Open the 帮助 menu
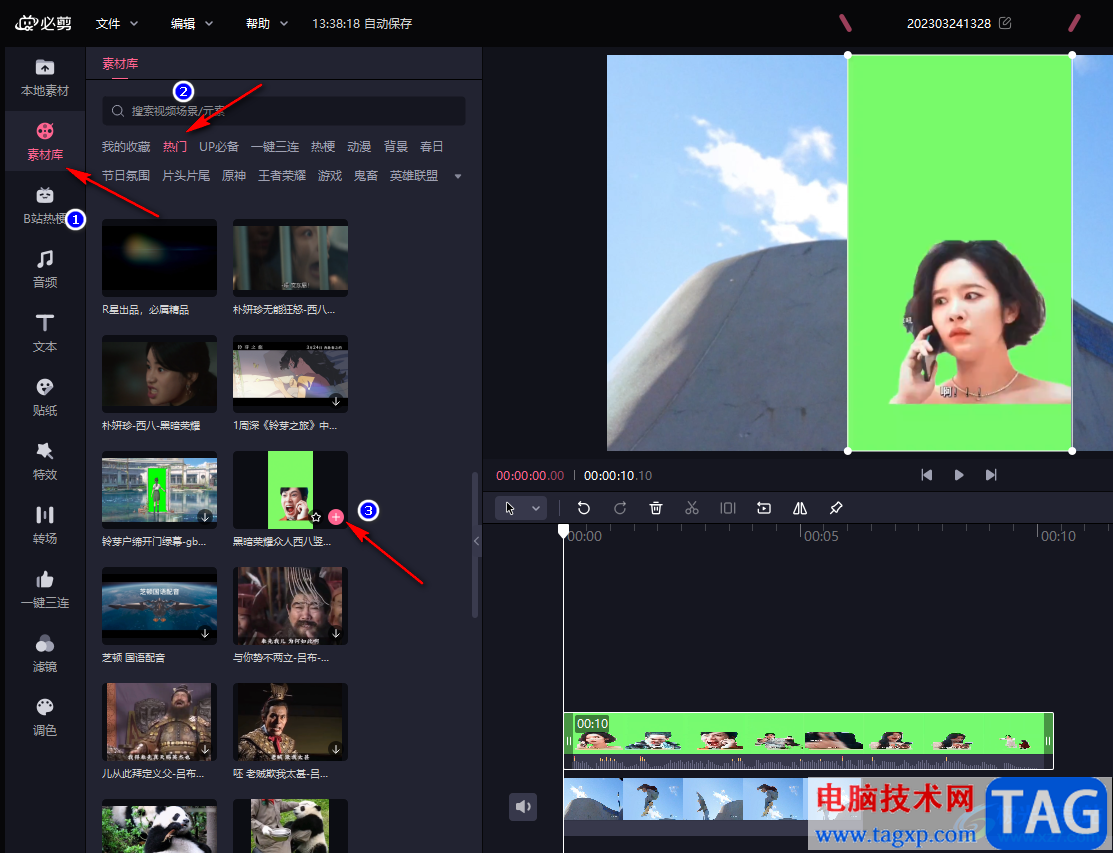The image size is (1113, 853). pos(267,23)
